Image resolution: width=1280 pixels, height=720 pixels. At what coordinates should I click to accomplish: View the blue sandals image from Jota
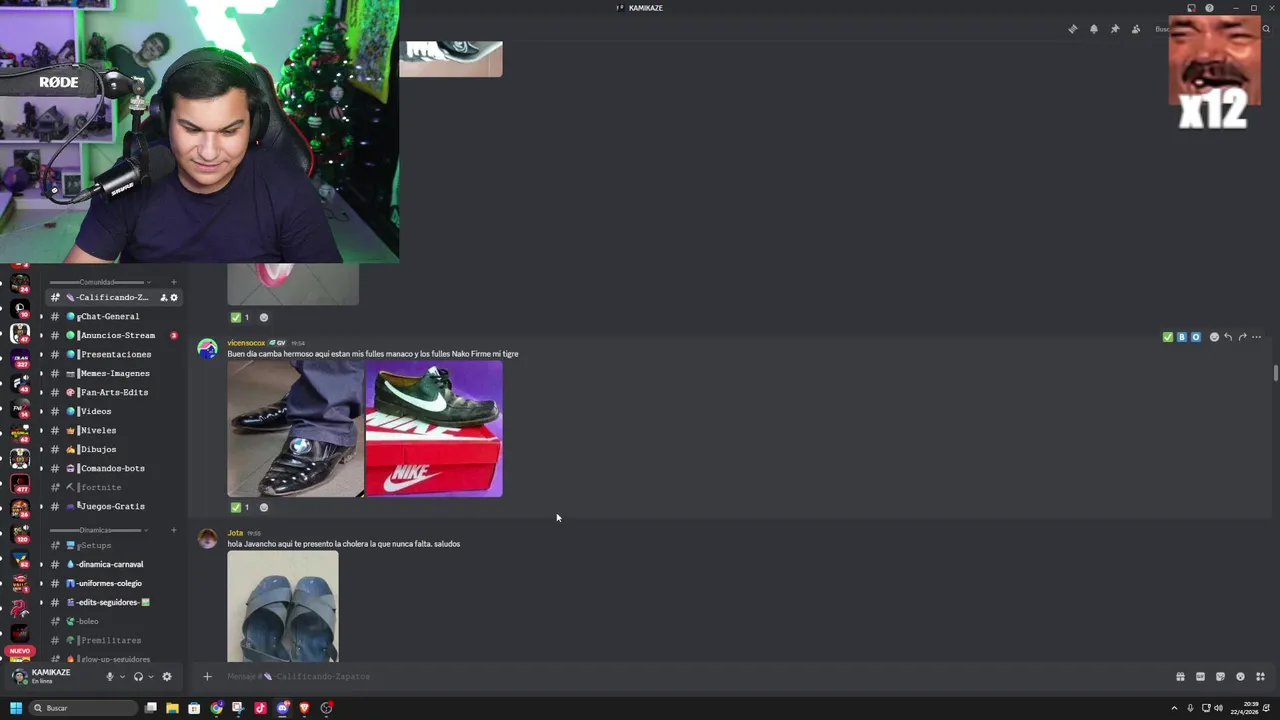tap(283, 607)
